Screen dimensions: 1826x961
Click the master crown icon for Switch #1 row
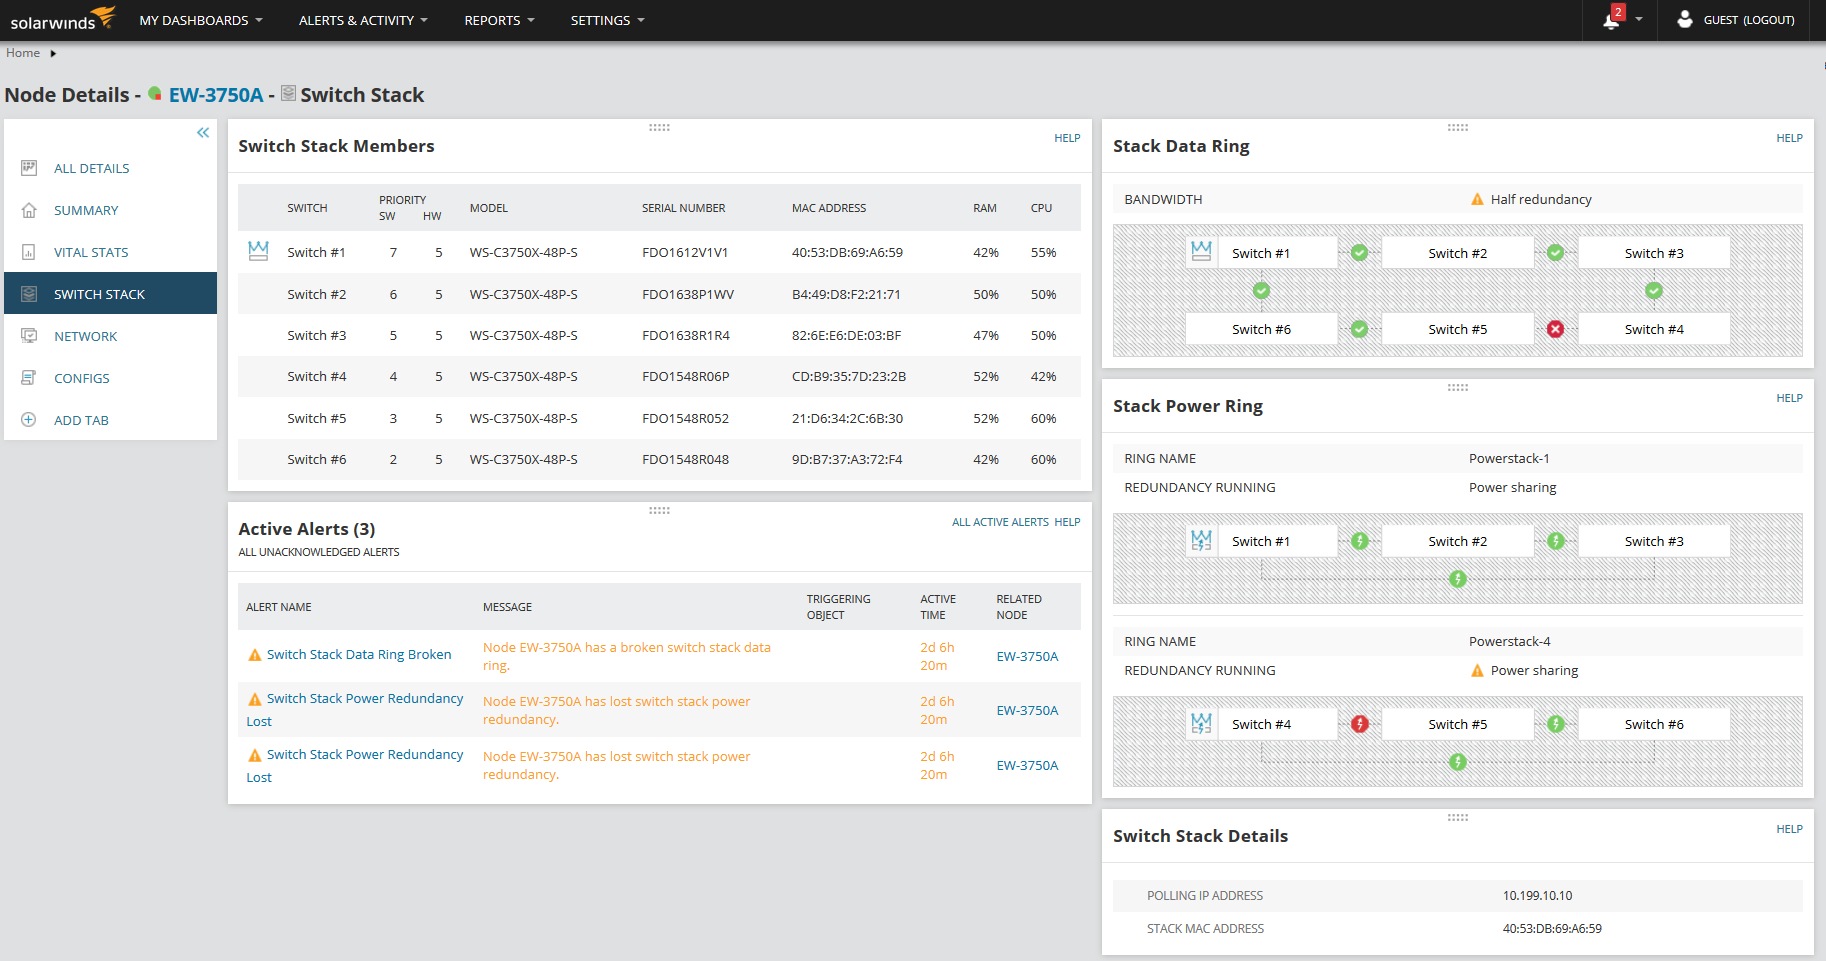point(258,251)
